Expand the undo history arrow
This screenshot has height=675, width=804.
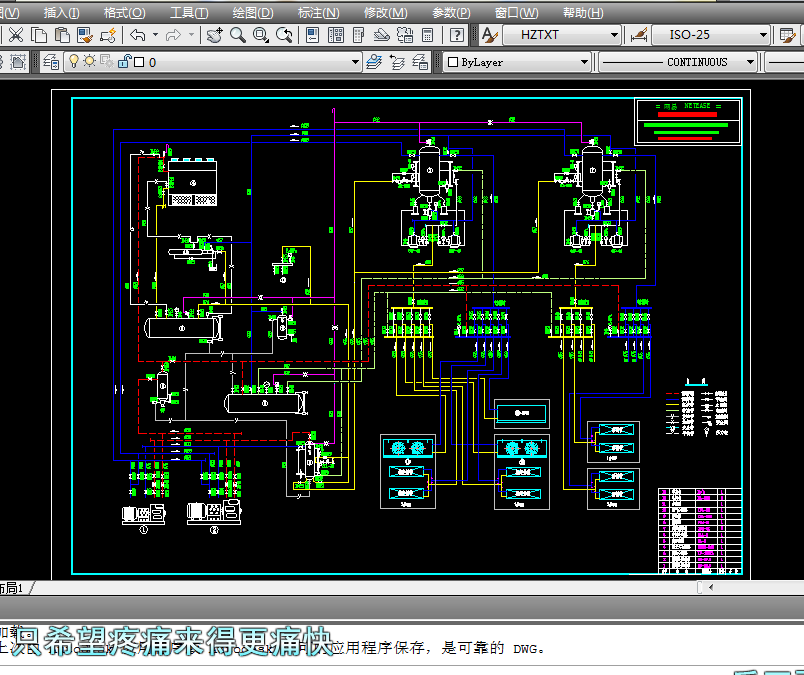point(155,35)
